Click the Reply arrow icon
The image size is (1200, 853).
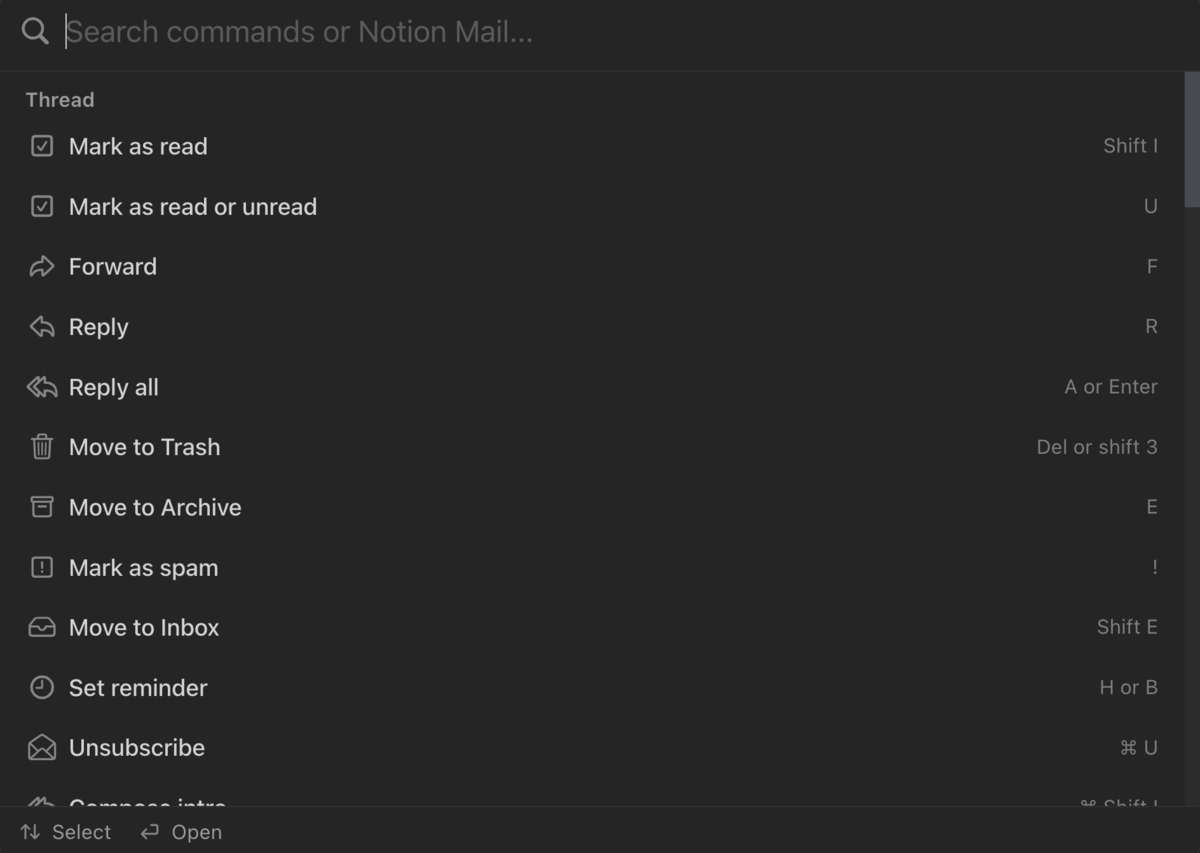41,327
